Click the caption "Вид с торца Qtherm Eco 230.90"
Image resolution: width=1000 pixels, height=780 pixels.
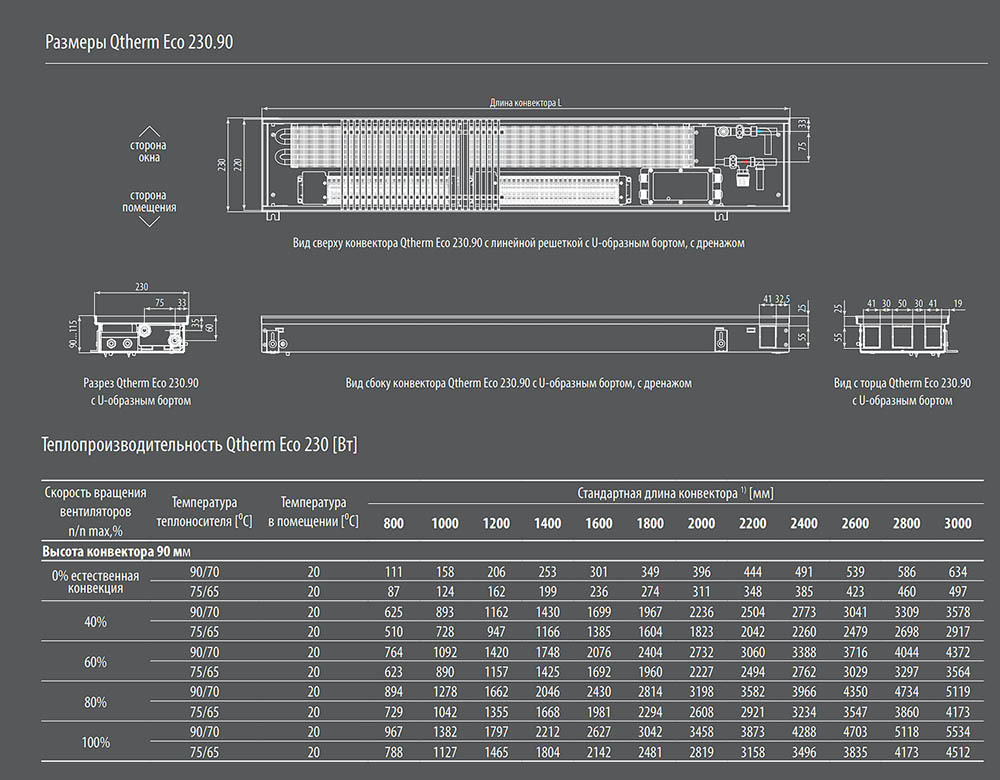click(902, 383)
